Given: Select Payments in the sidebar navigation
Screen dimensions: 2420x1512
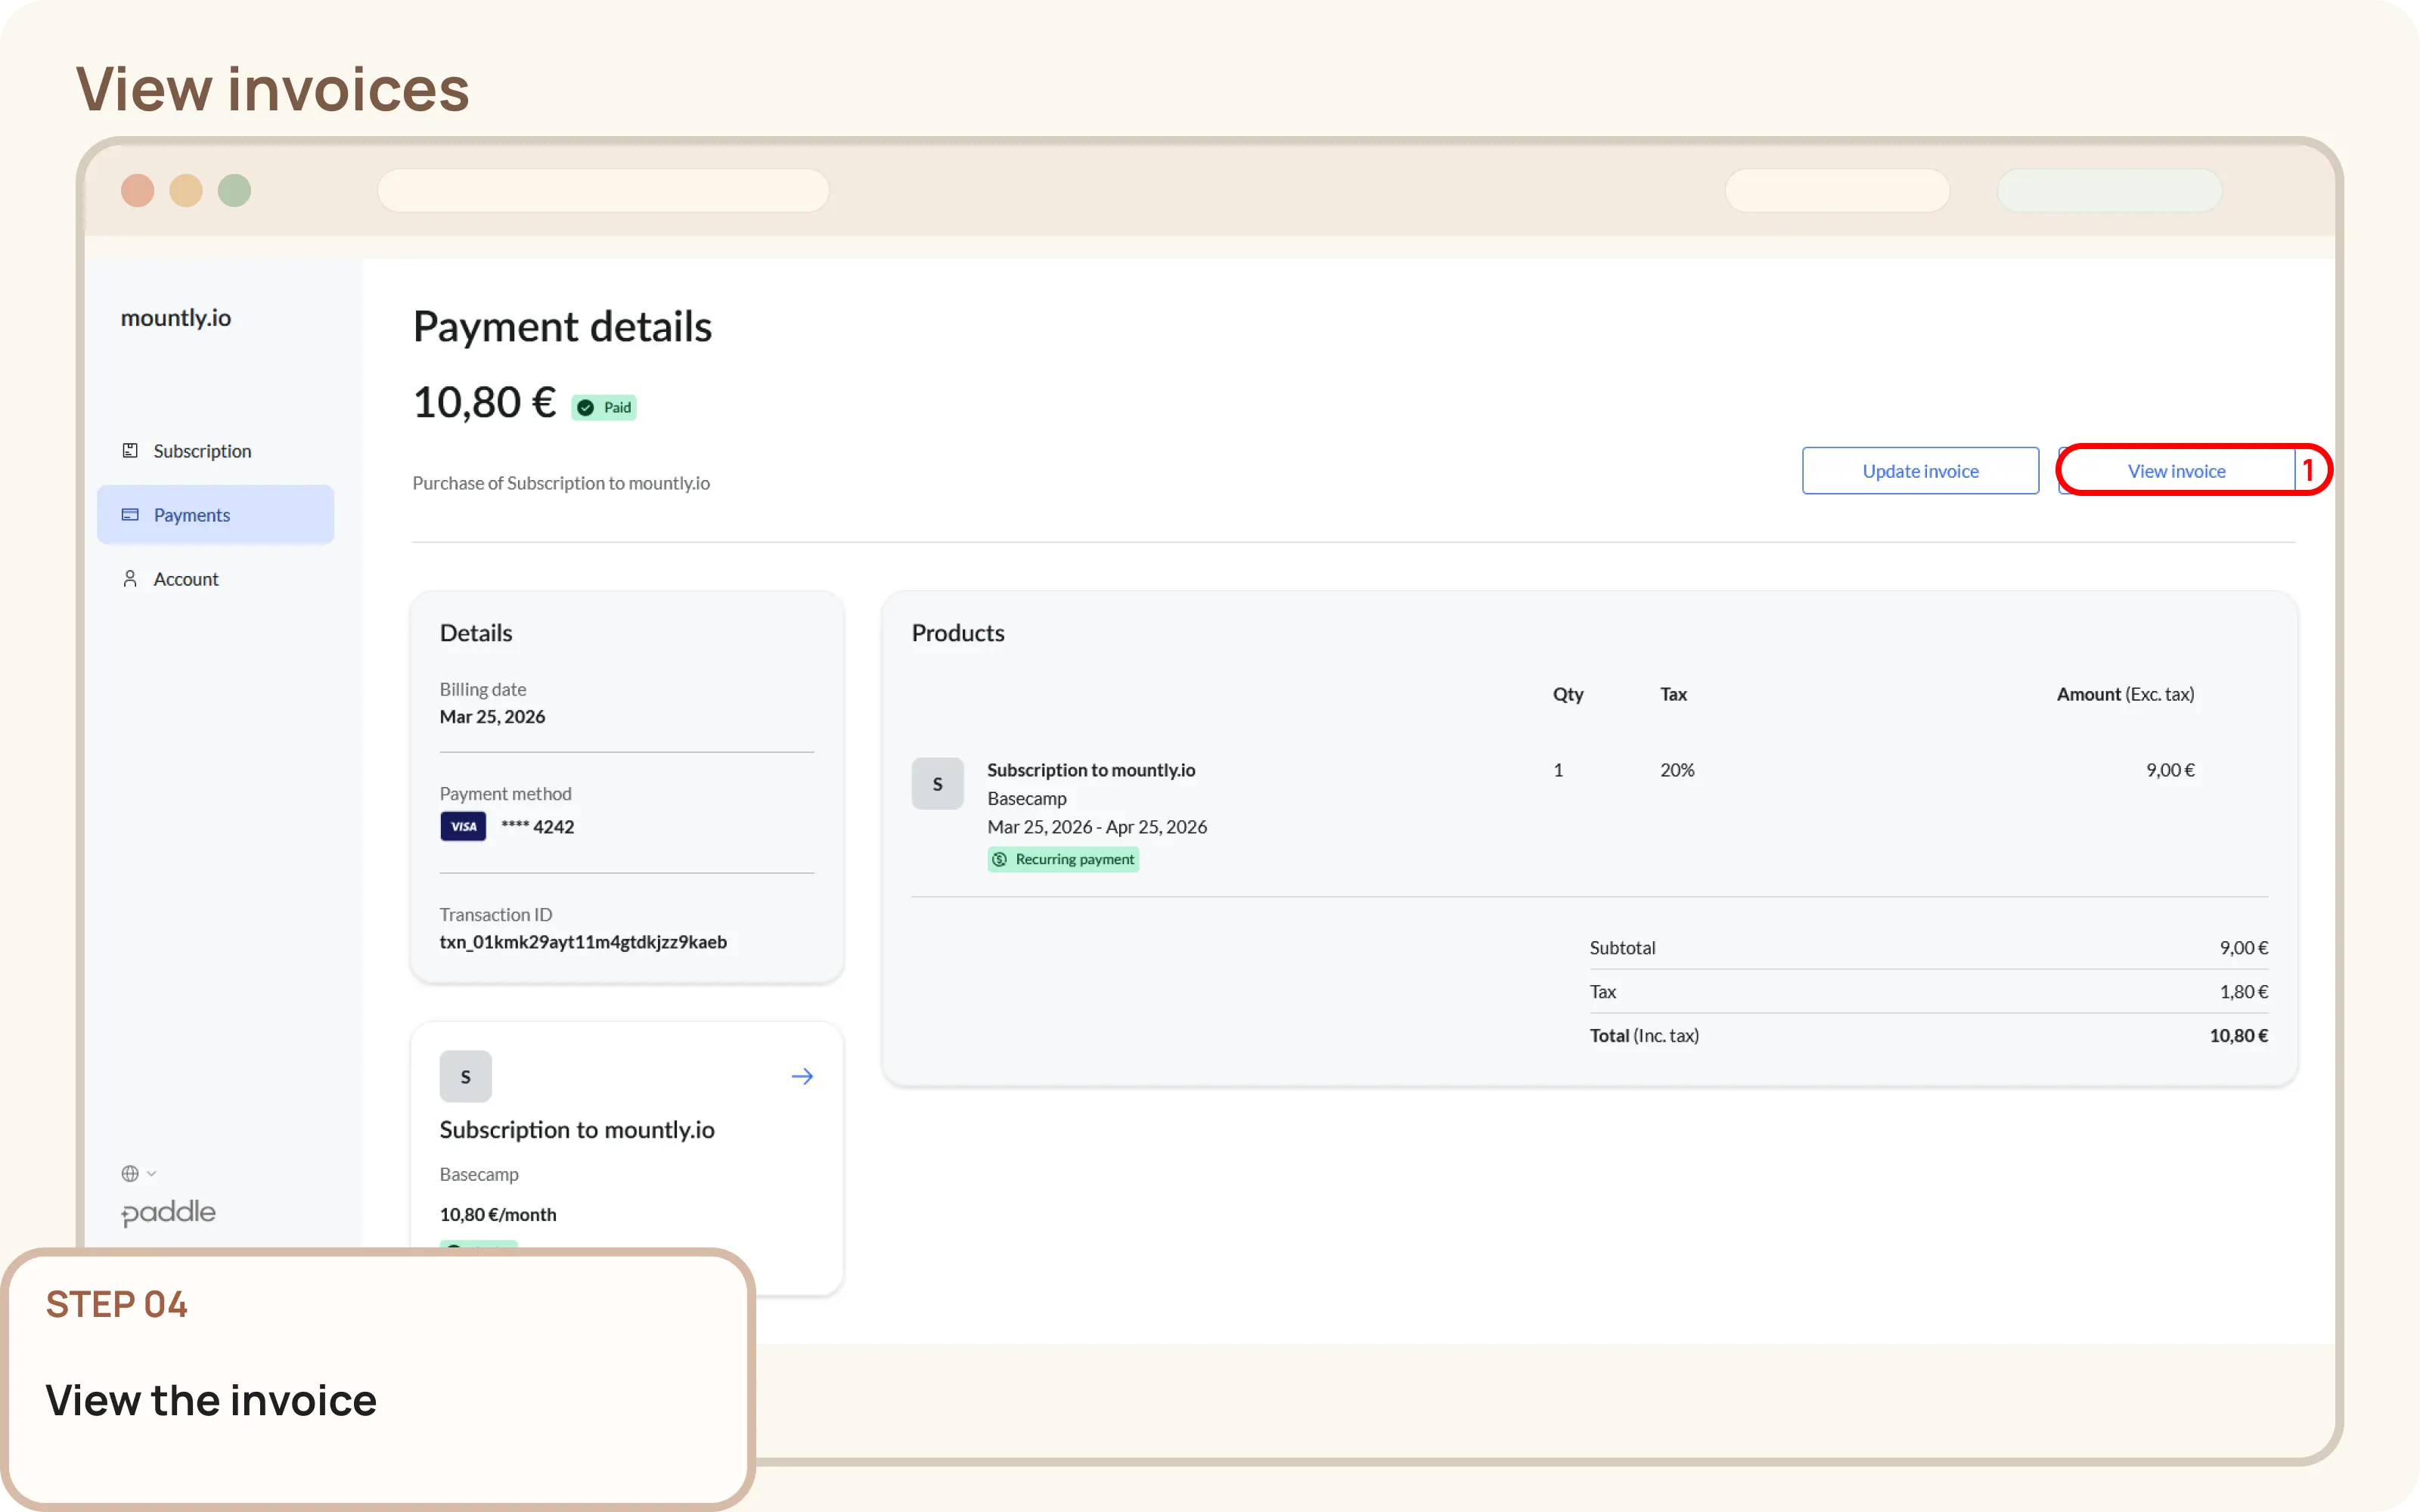Looking at the screenshot, I should (192, 514).
